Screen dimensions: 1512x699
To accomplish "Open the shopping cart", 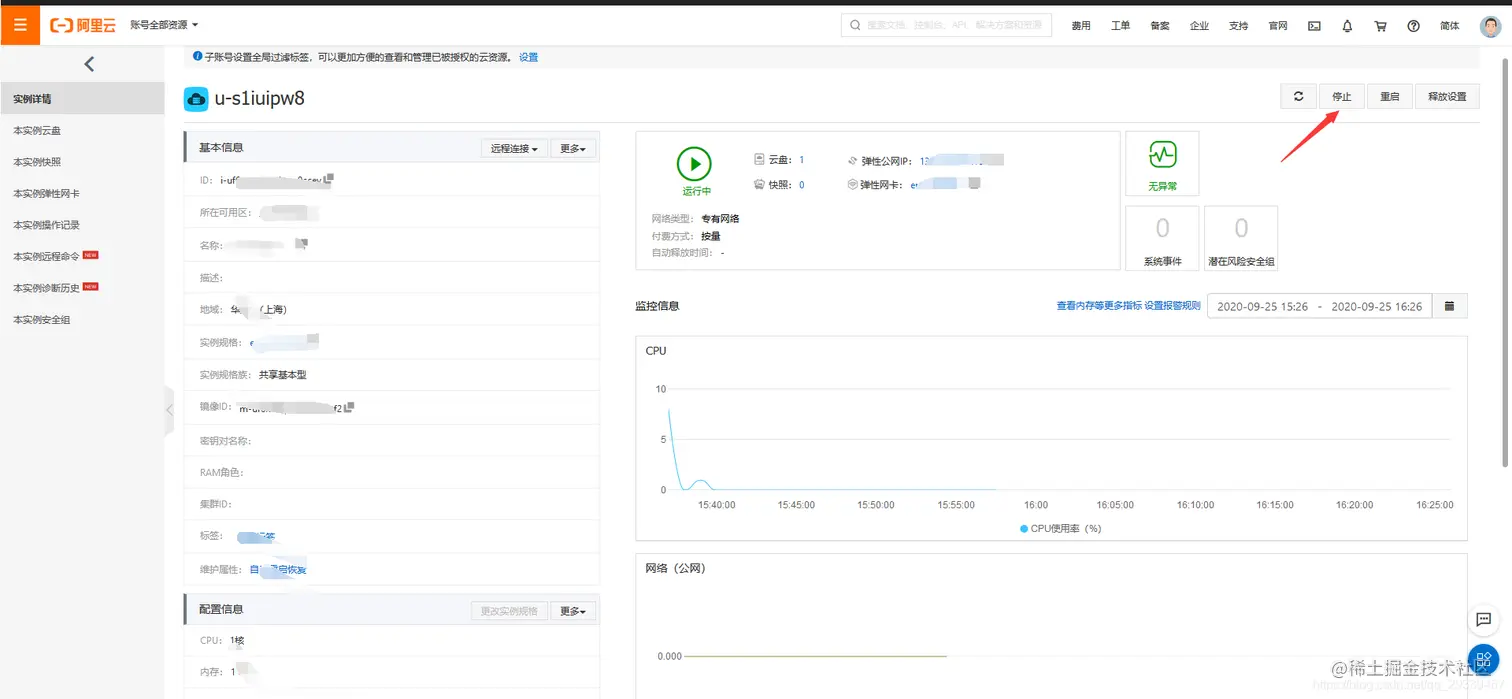I will click(1380, 26).
